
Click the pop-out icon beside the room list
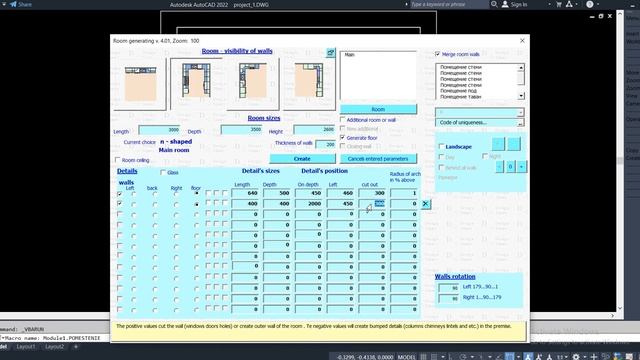click(x=331, y=53)
